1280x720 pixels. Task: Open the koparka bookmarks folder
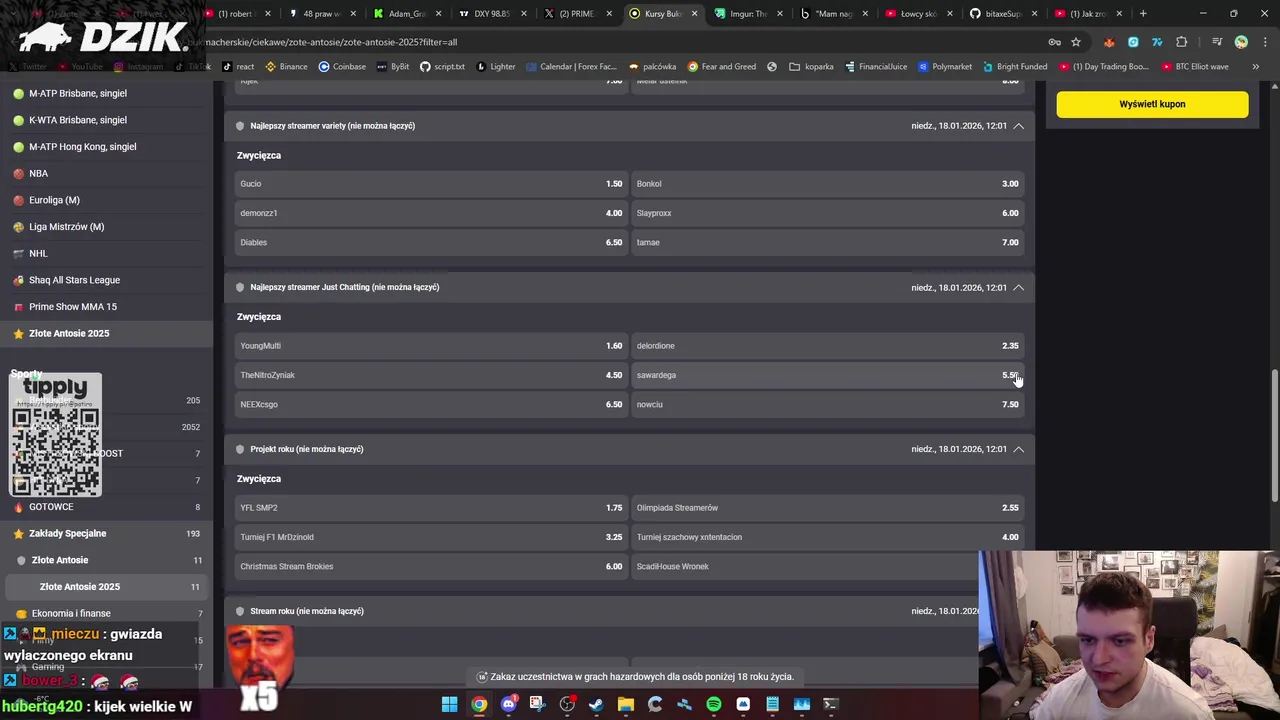(x=811, y=67)
